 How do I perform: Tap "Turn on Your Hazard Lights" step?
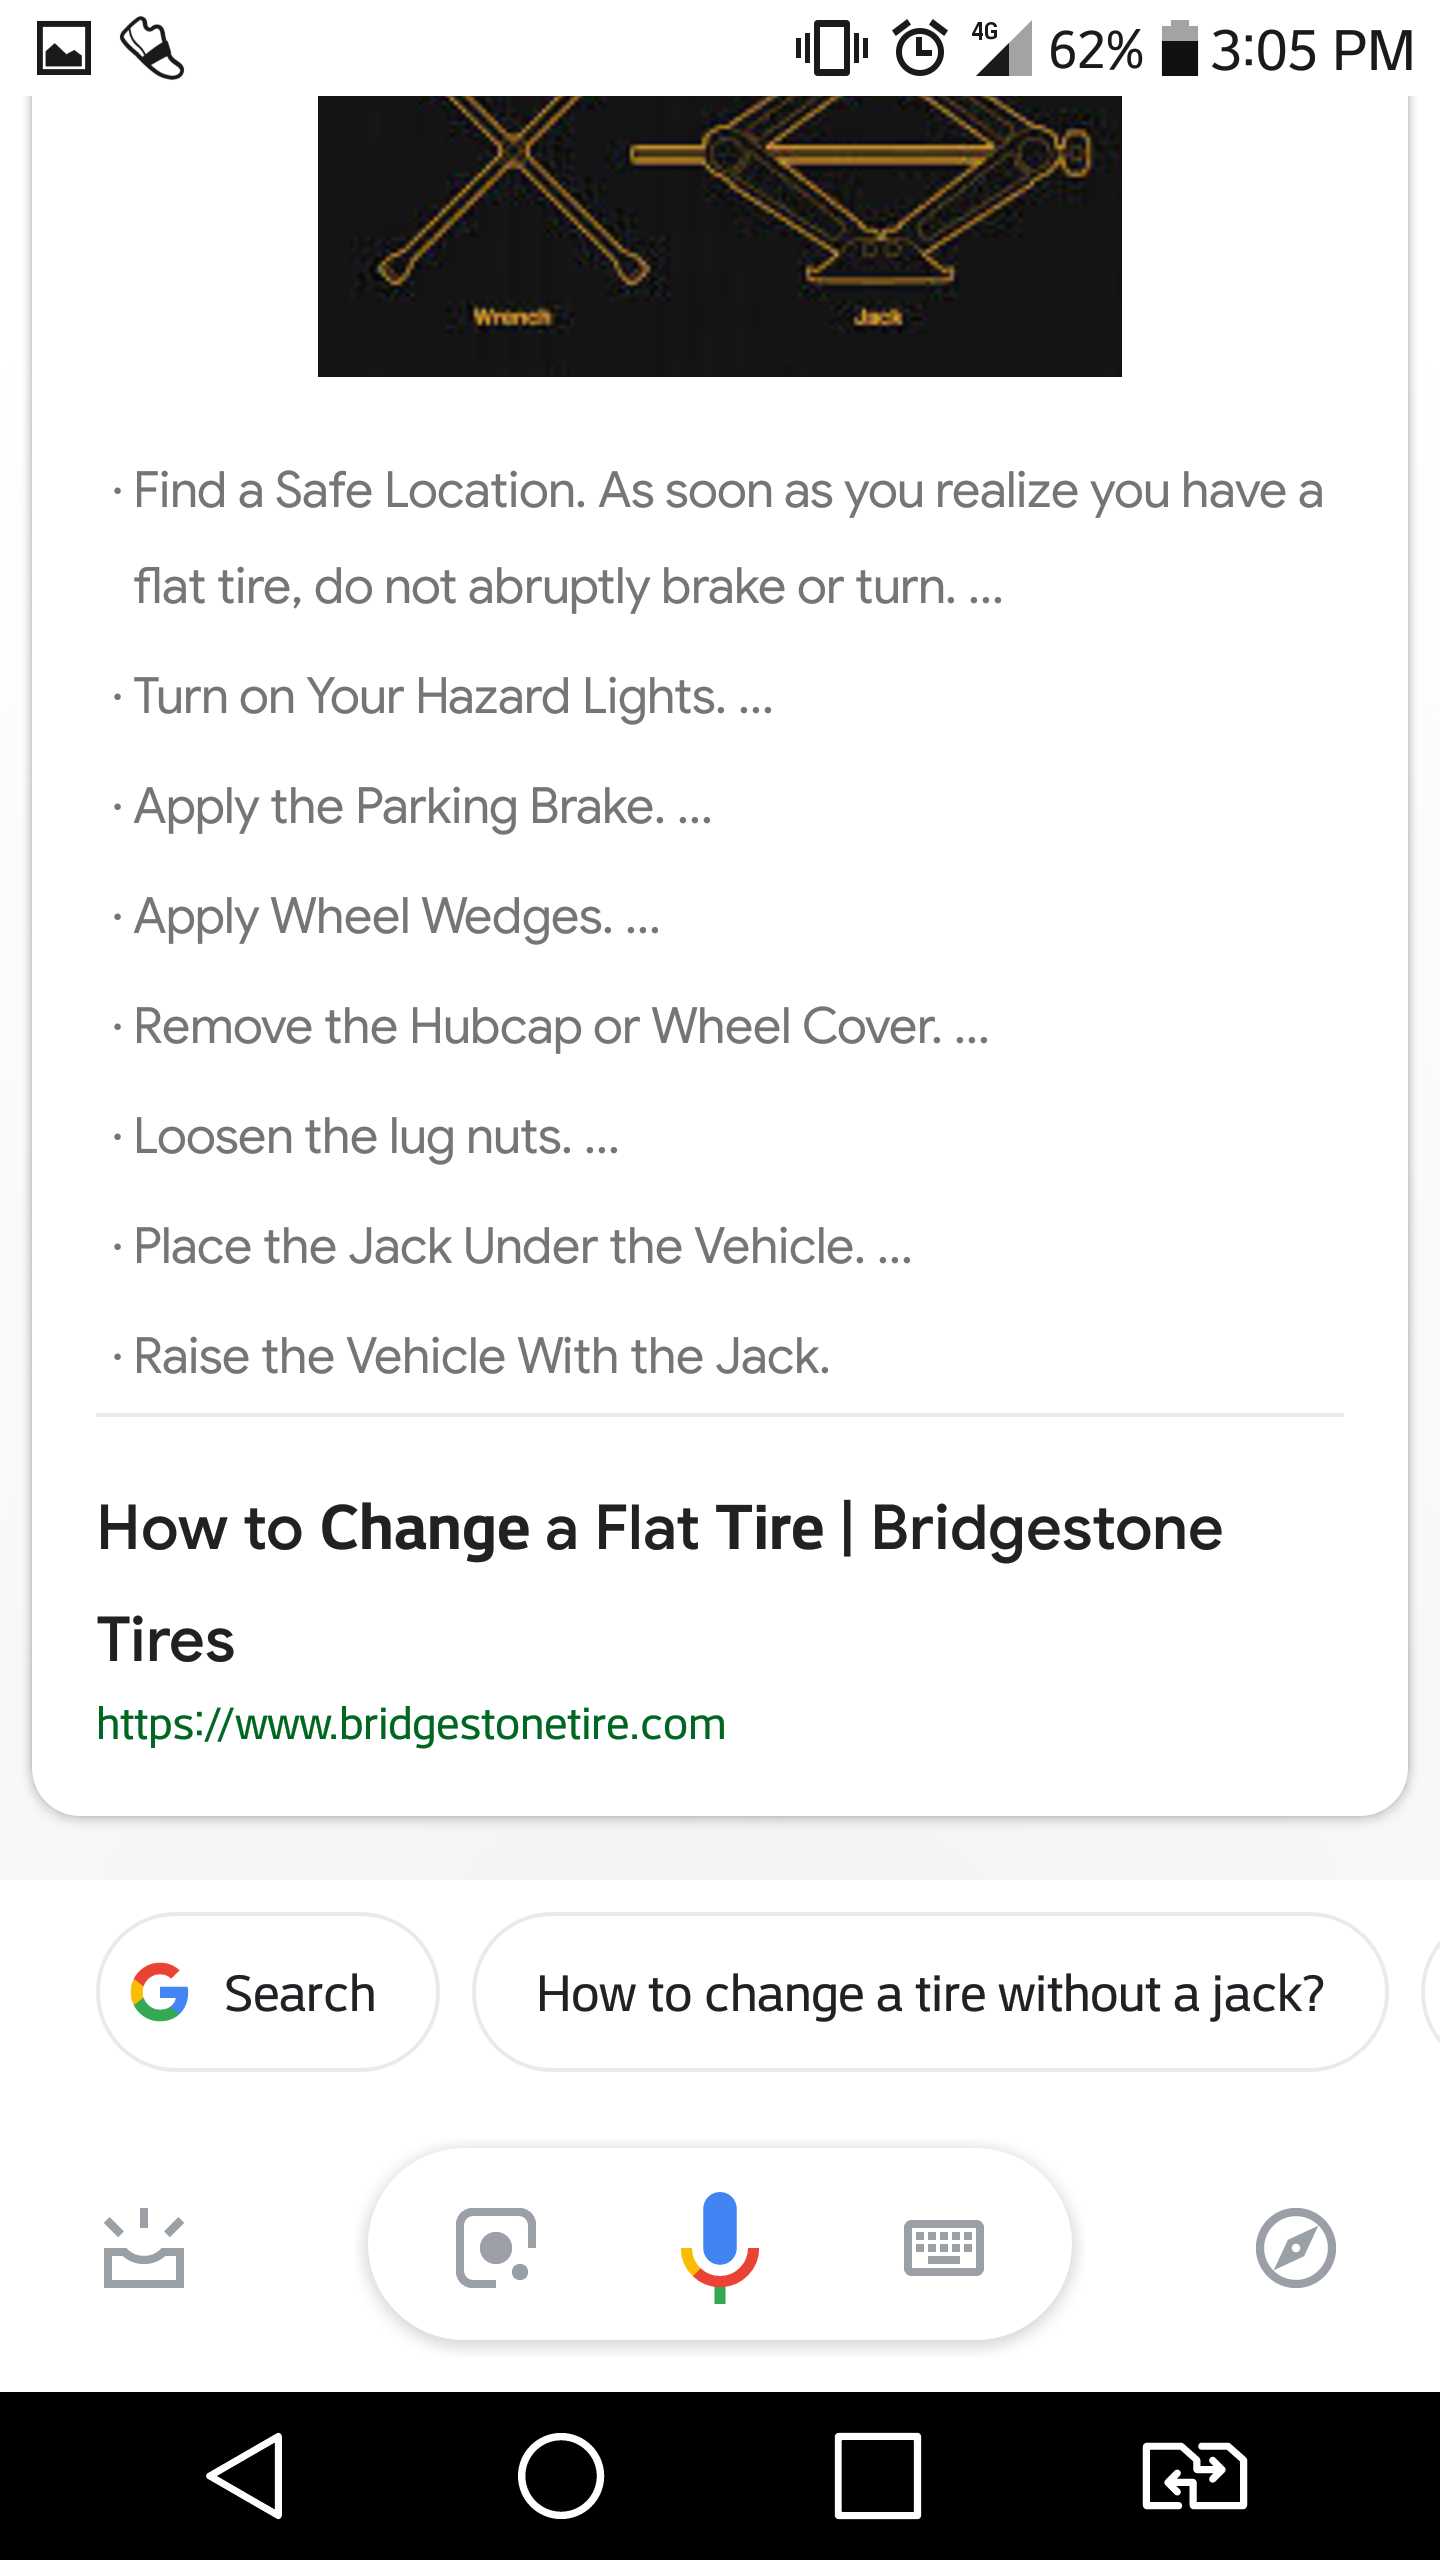point(453,697)
